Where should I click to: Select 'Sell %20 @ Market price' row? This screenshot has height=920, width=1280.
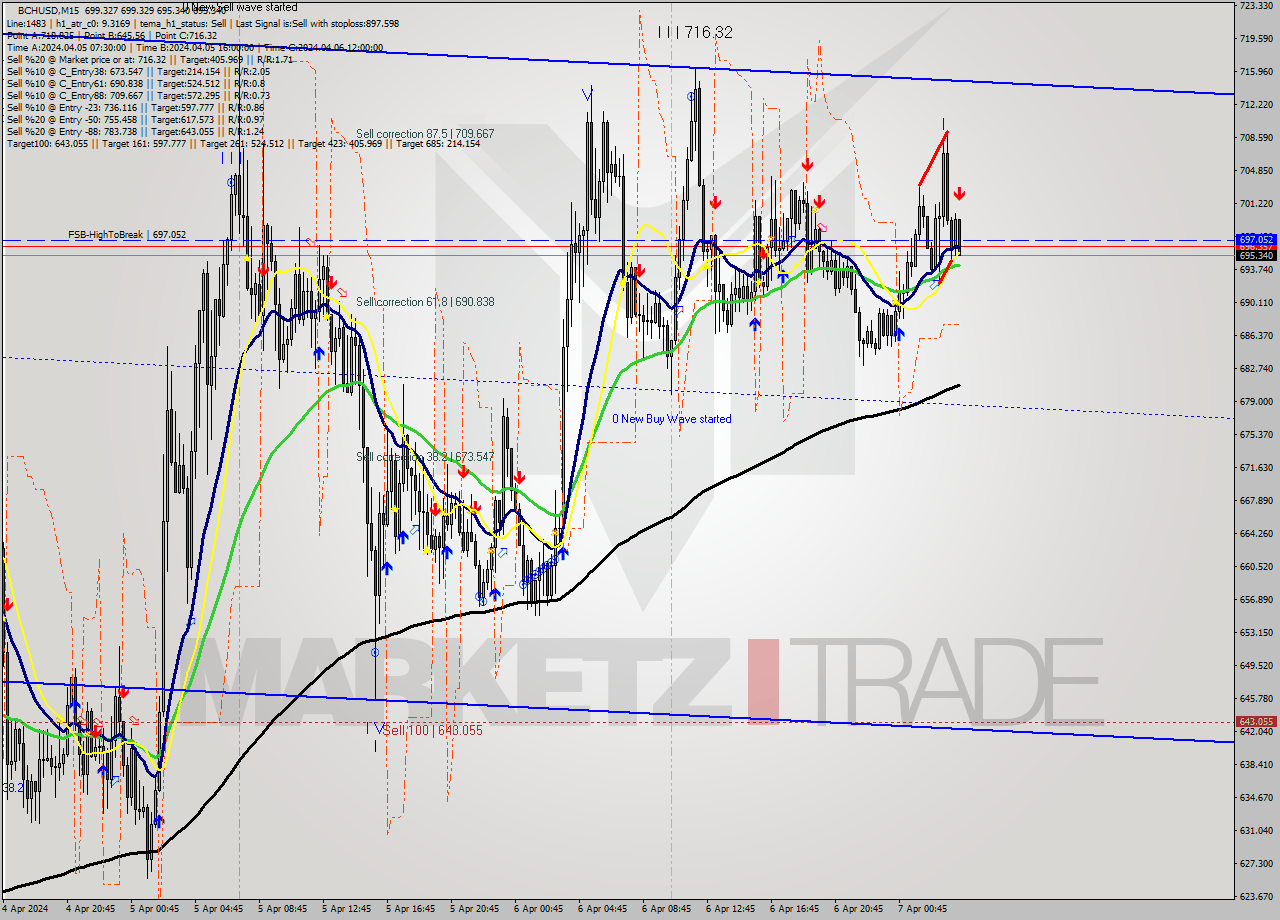pyautogui.click(x=150, y=59)
